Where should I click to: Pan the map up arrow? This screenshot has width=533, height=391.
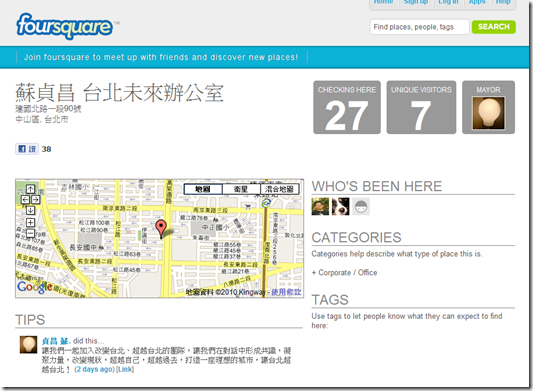[x=31, y=189]
